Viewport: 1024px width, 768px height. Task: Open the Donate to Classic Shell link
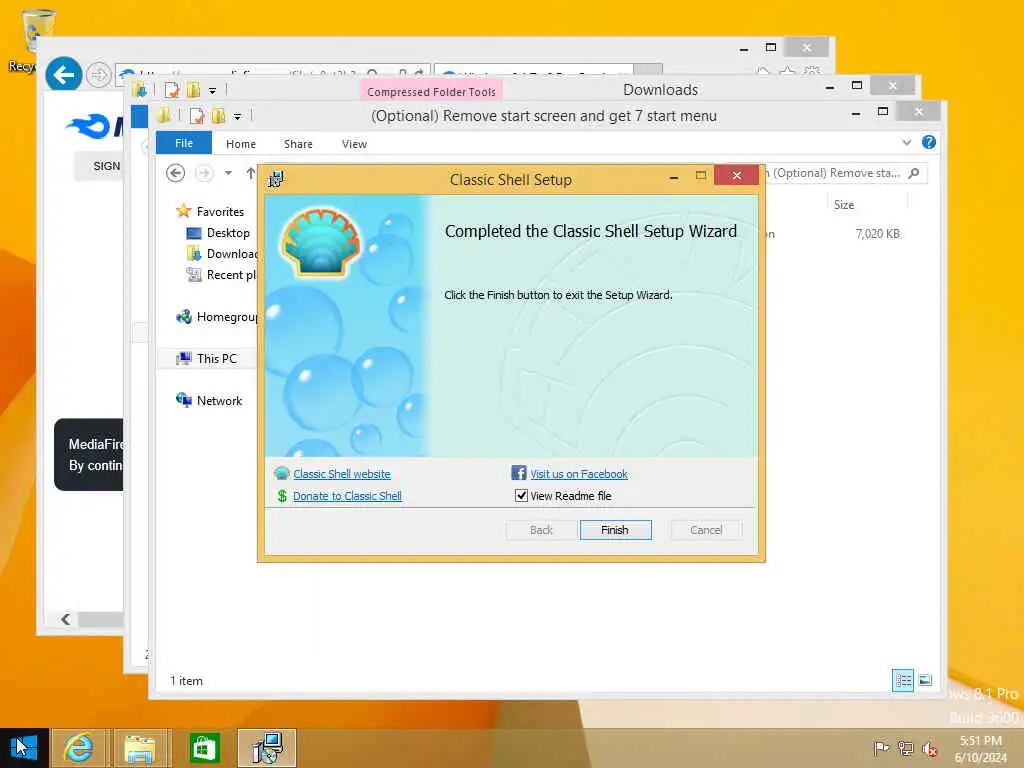pos(347,496)
